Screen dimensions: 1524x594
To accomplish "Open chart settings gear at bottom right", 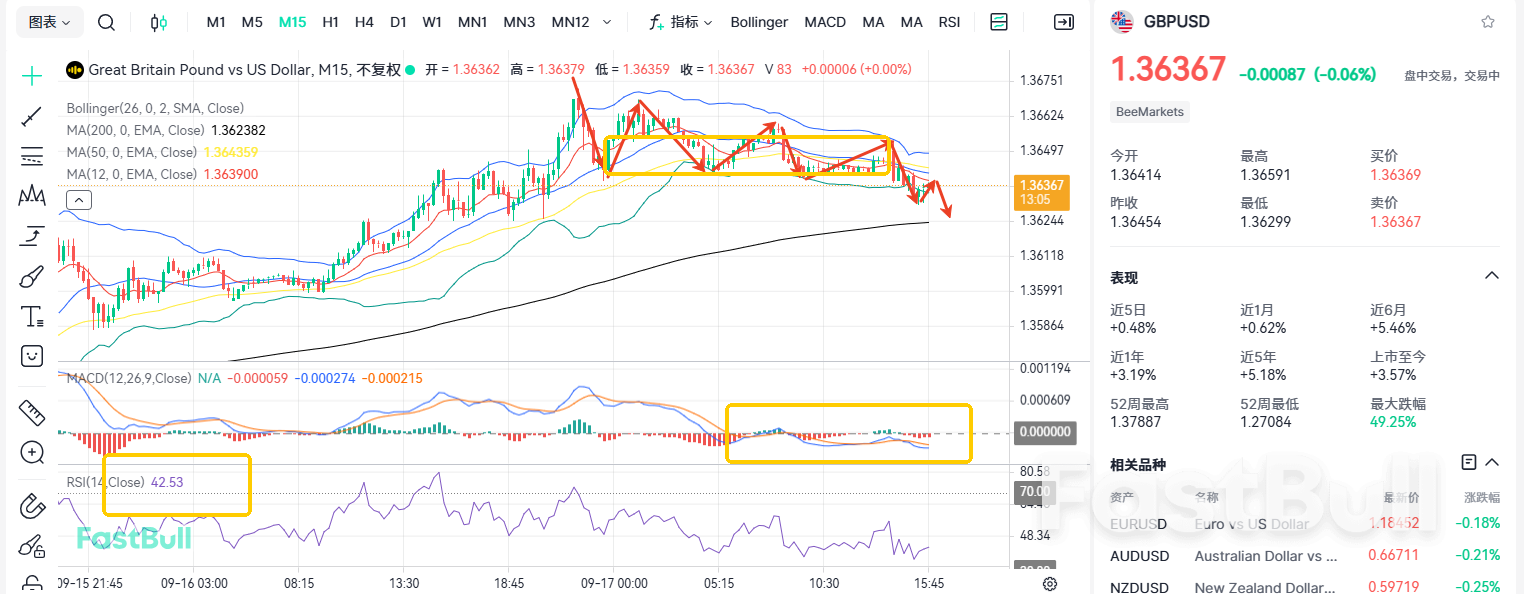I will pyautogui.click(x=1050, y=583).
